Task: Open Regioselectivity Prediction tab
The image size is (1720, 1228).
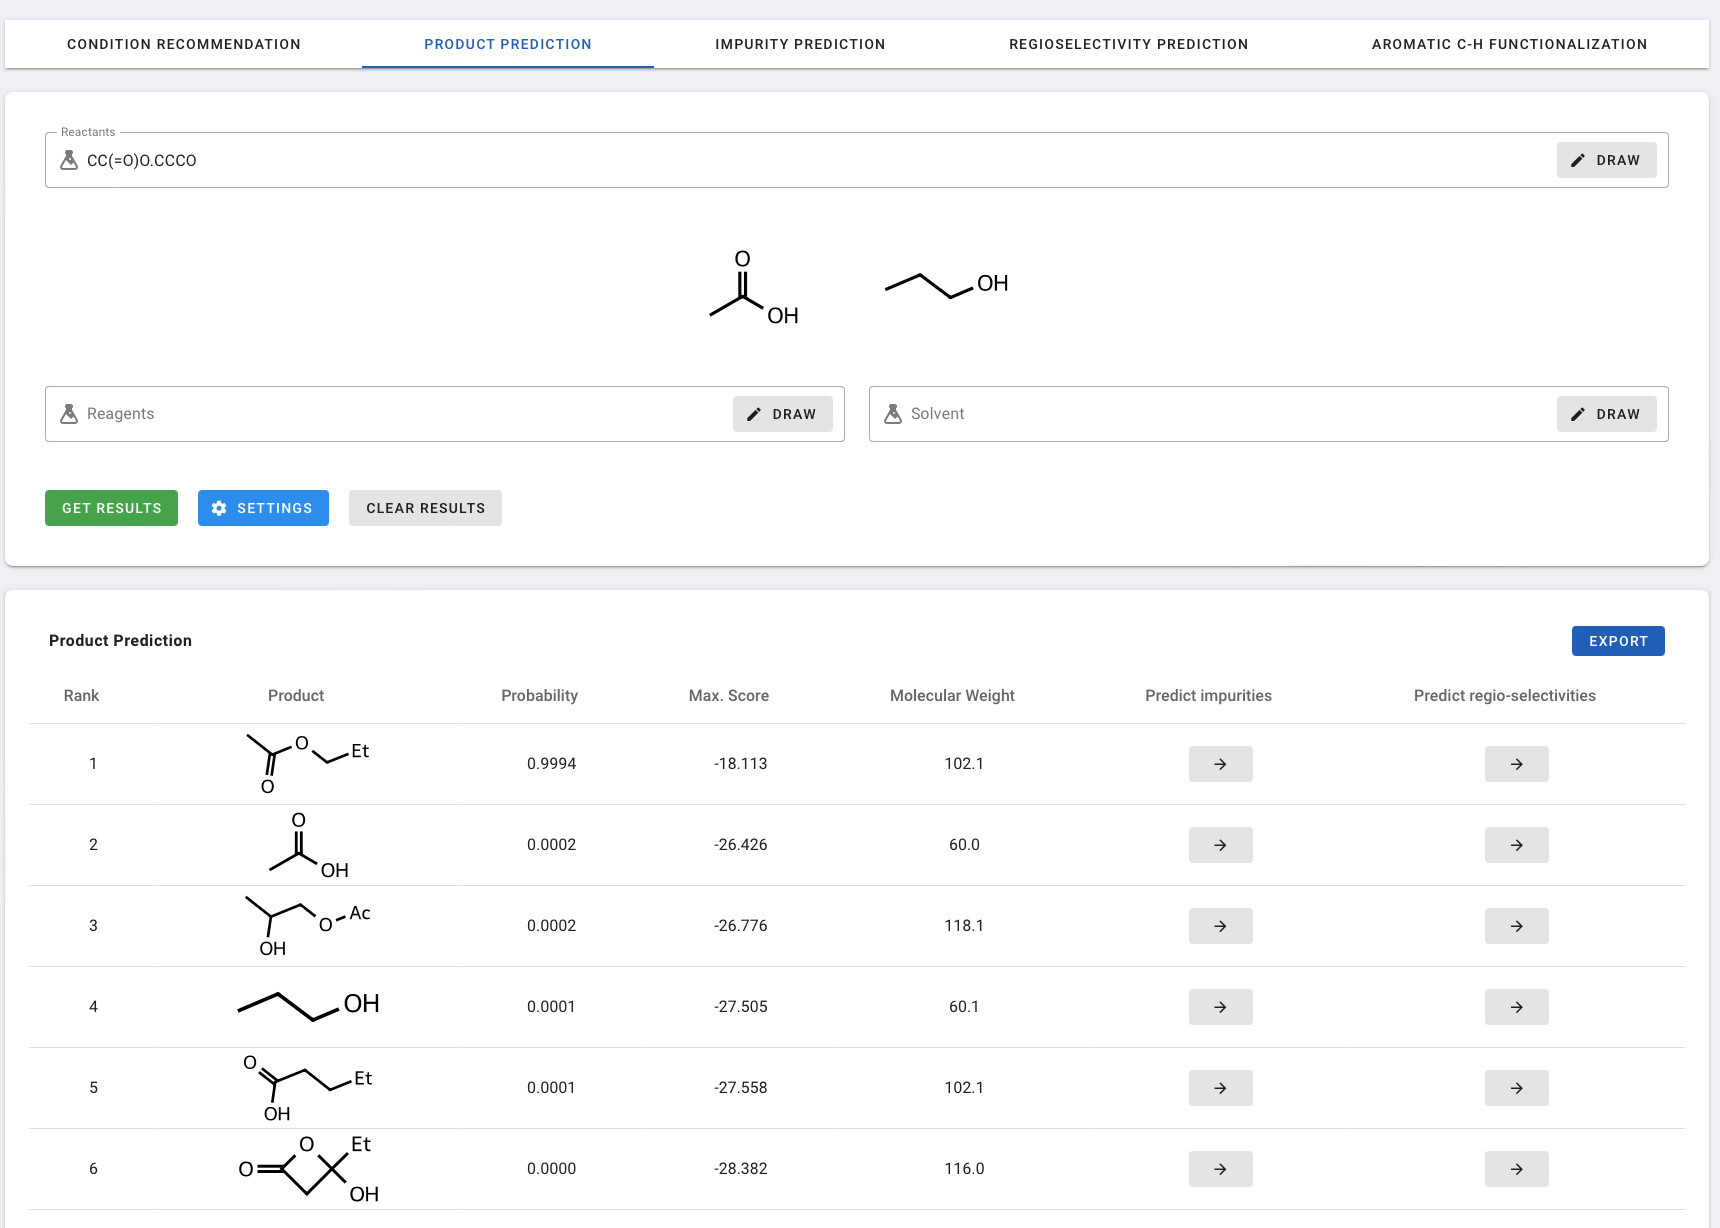Action: (x=1128, y=44)
